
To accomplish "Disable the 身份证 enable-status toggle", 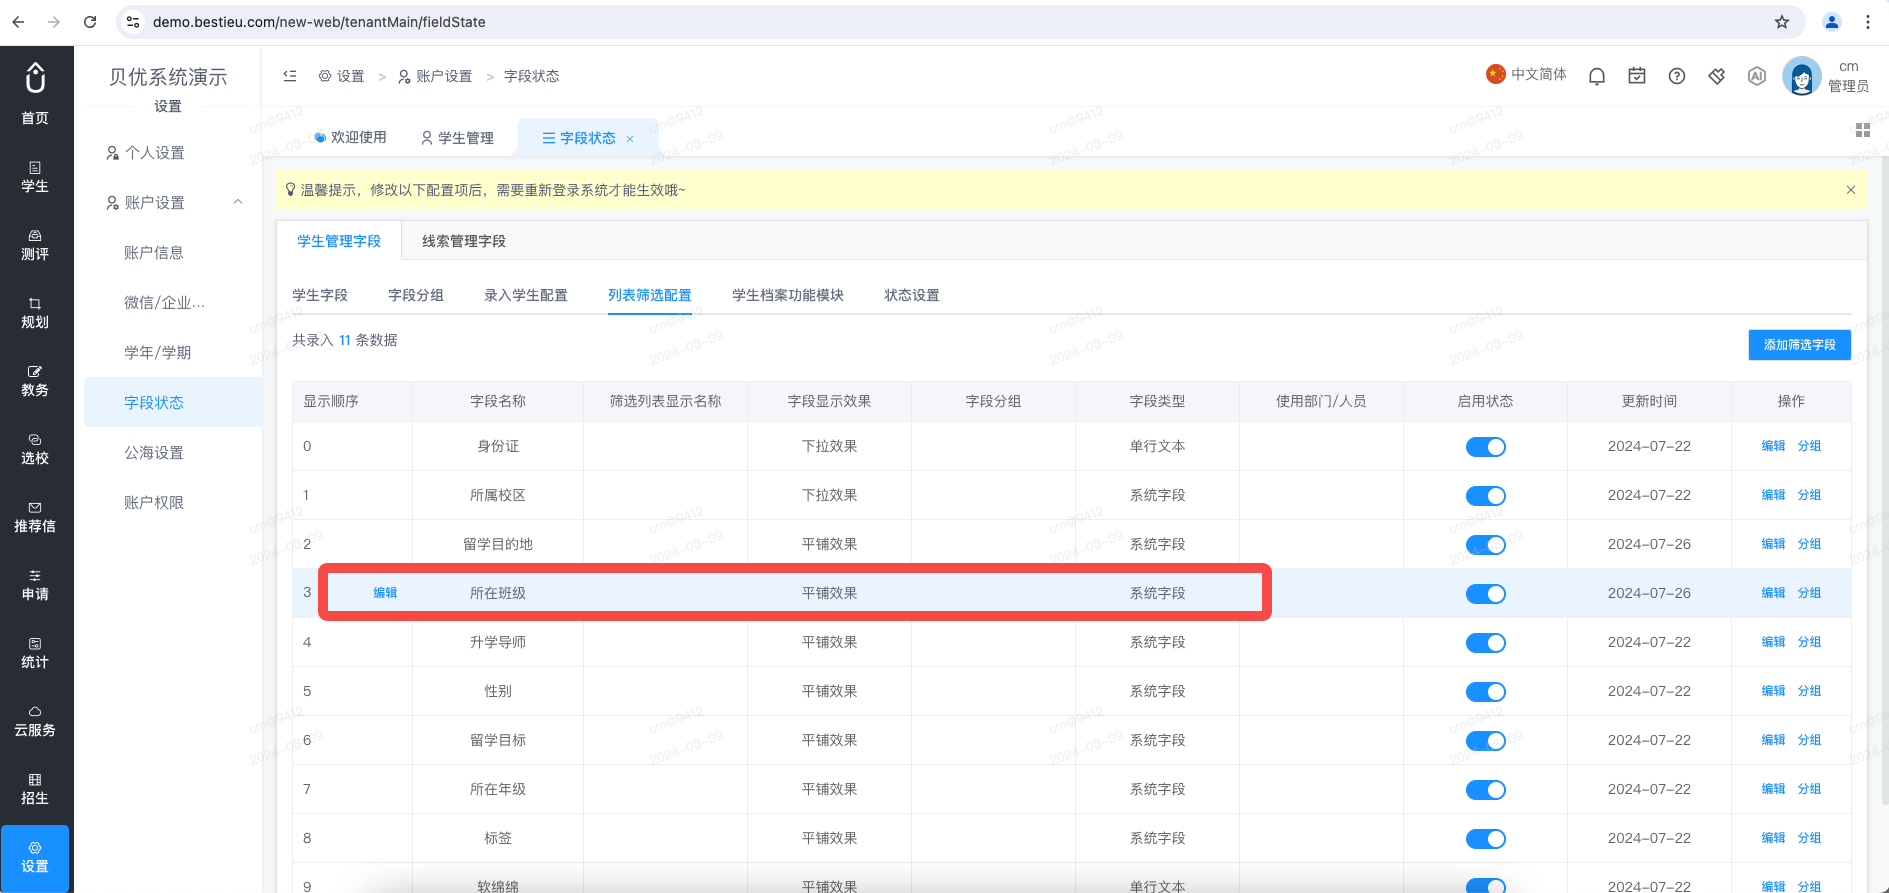I will coord(1485,447).
